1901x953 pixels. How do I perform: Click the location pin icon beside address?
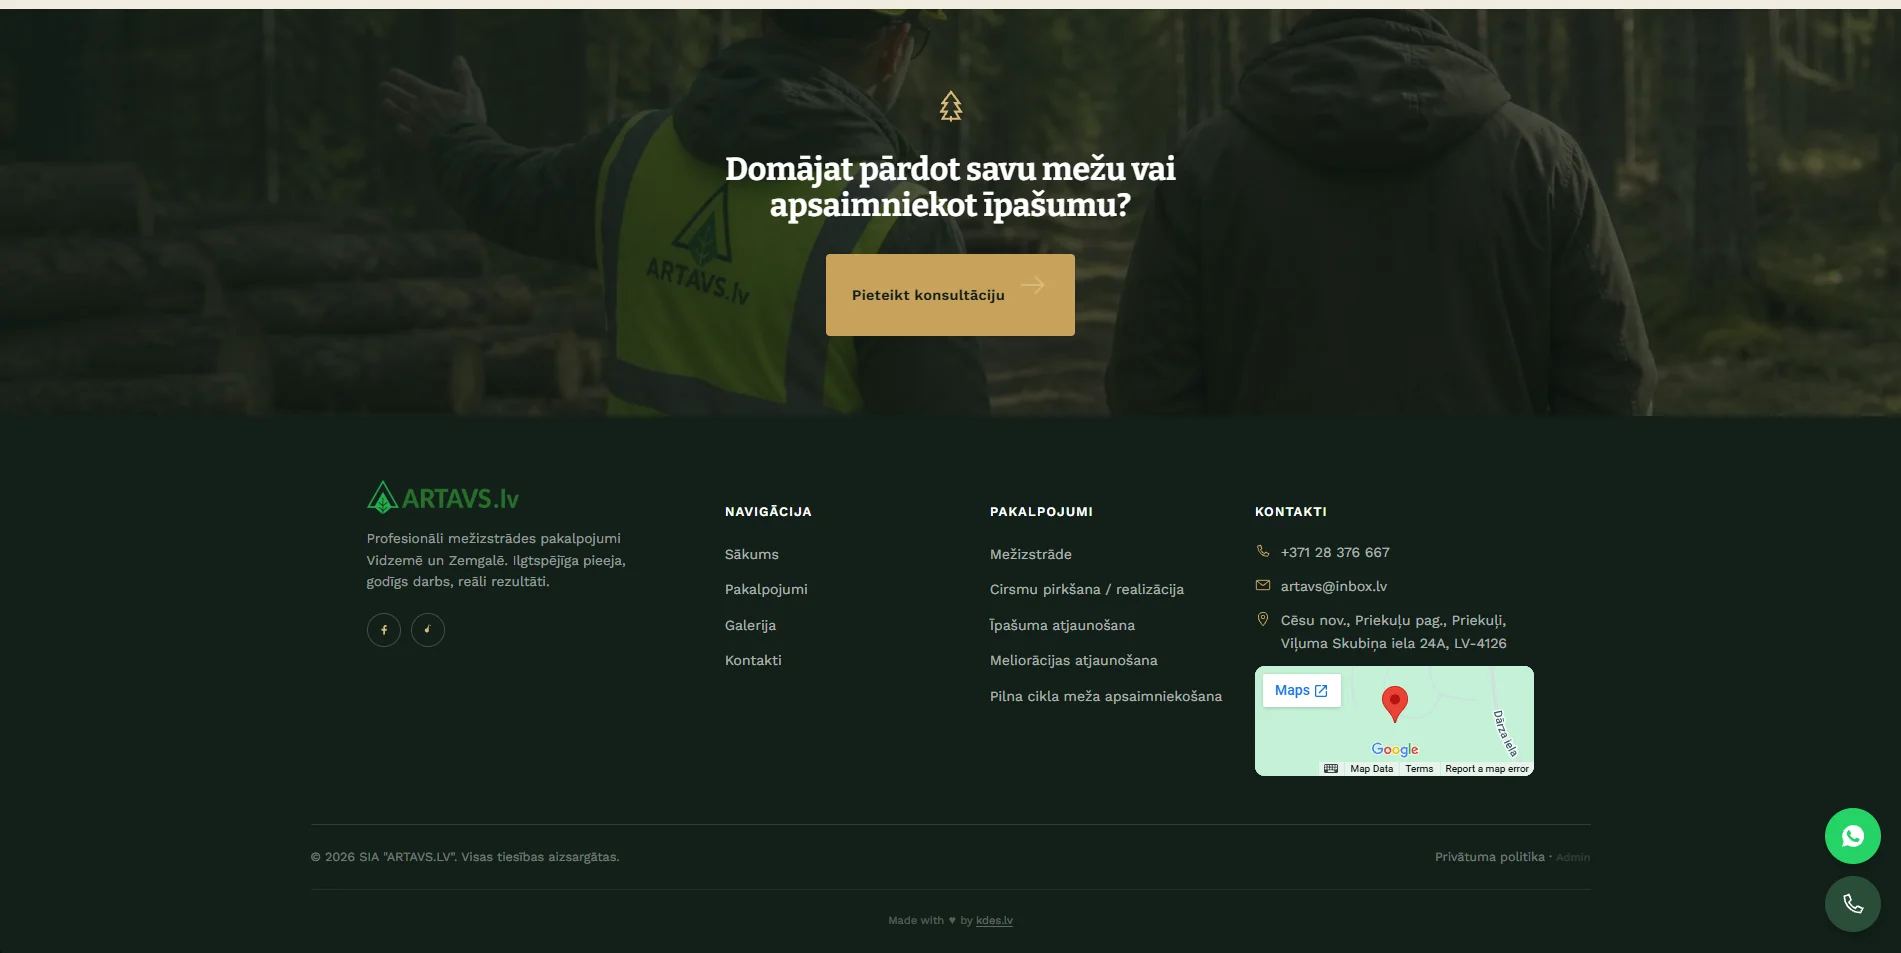(x=1263, y=619)
